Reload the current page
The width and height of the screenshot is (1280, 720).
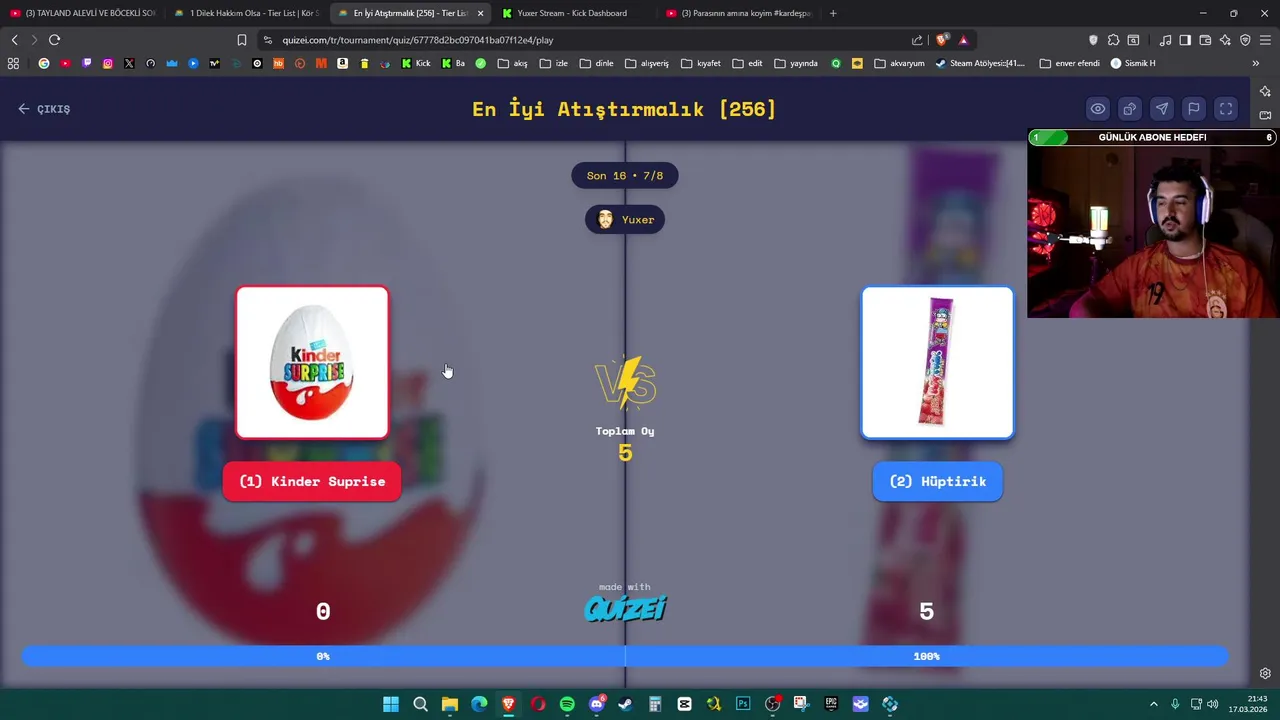click(54, 40)
